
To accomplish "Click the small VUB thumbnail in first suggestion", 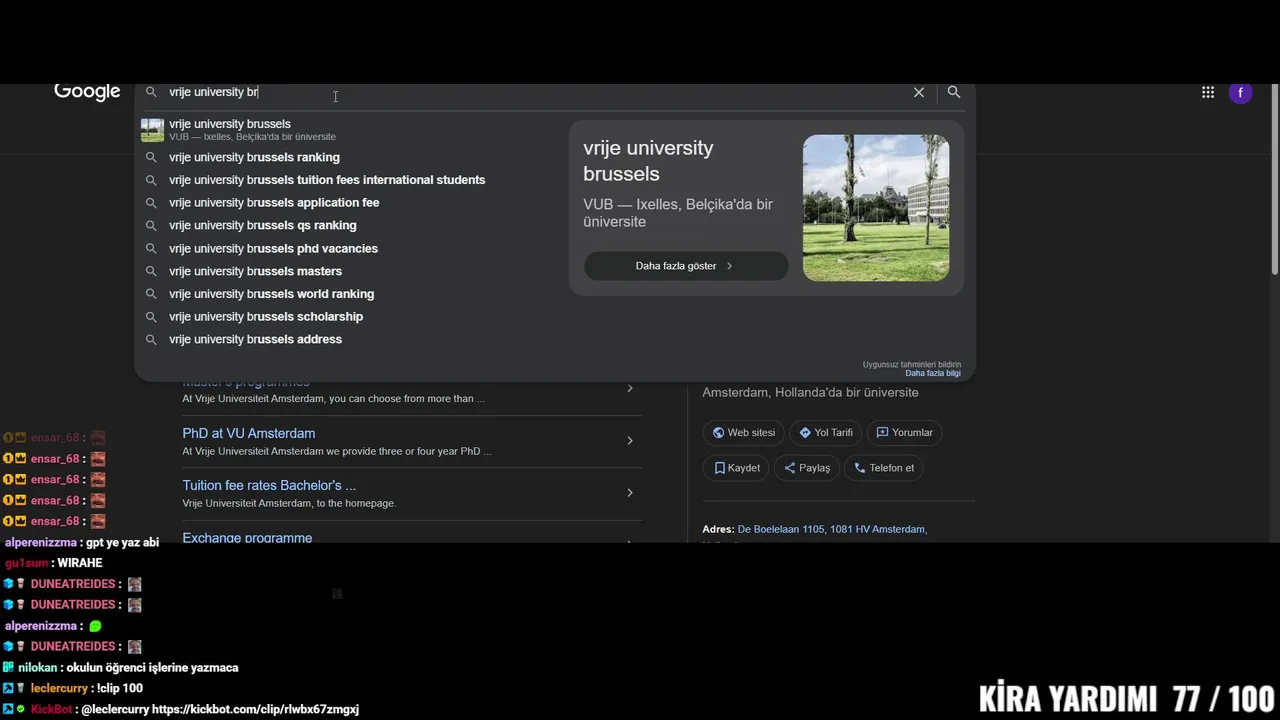I will point(152,130).
